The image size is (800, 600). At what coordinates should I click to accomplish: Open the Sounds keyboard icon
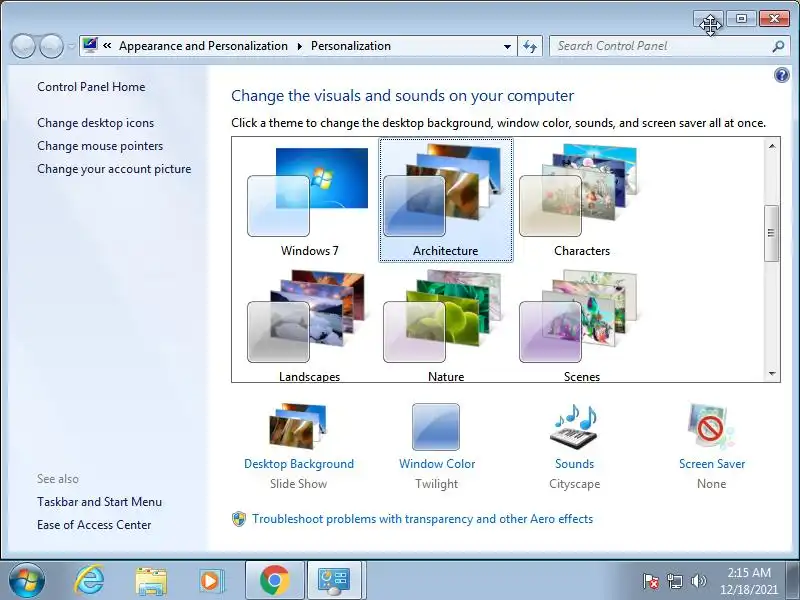pyautogui.click(x=574, y=426)
